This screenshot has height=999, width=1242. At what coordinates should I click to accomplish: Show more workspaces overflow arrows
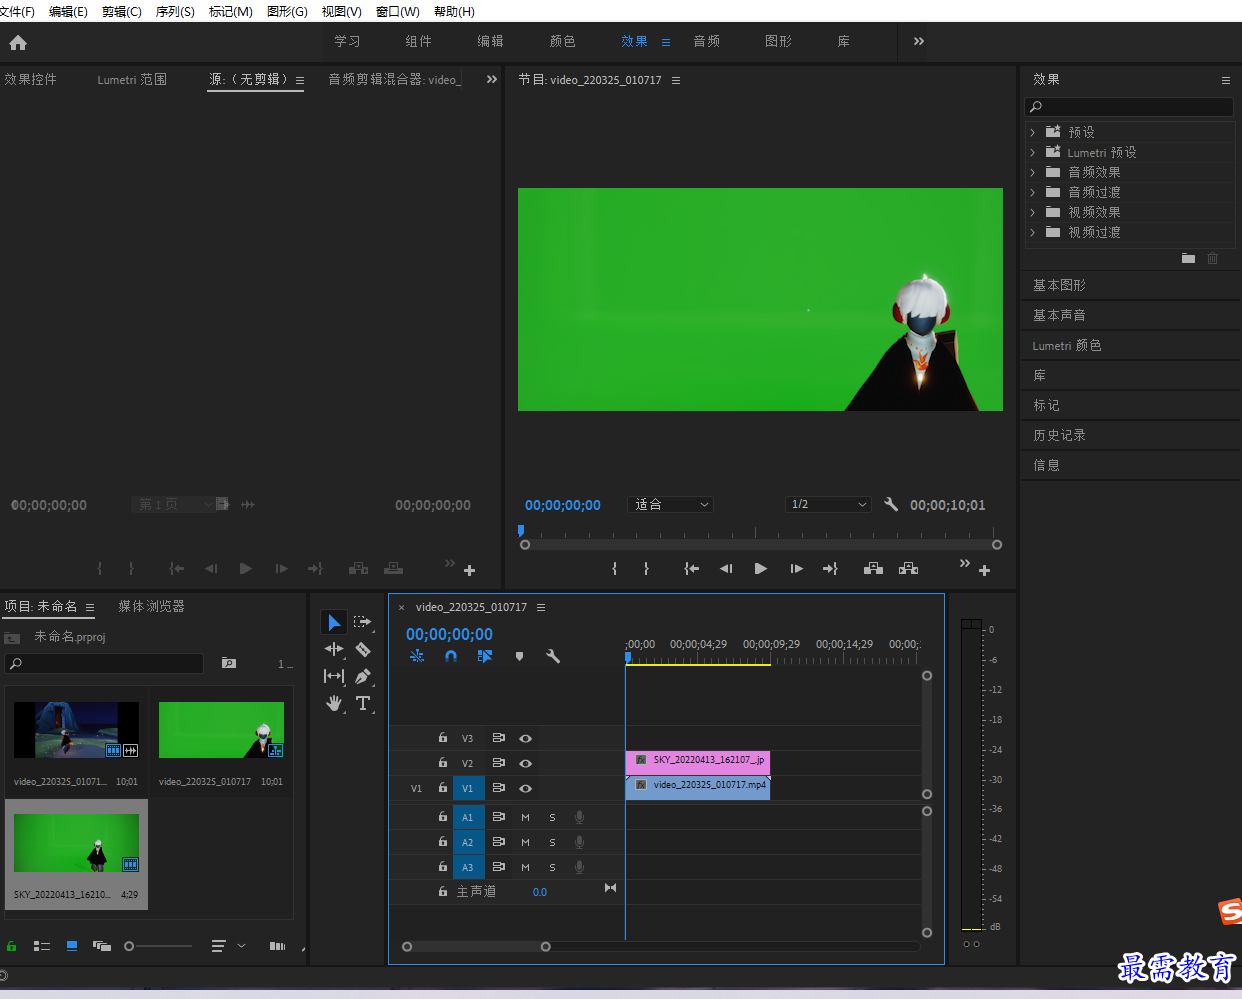pos(919,41)
